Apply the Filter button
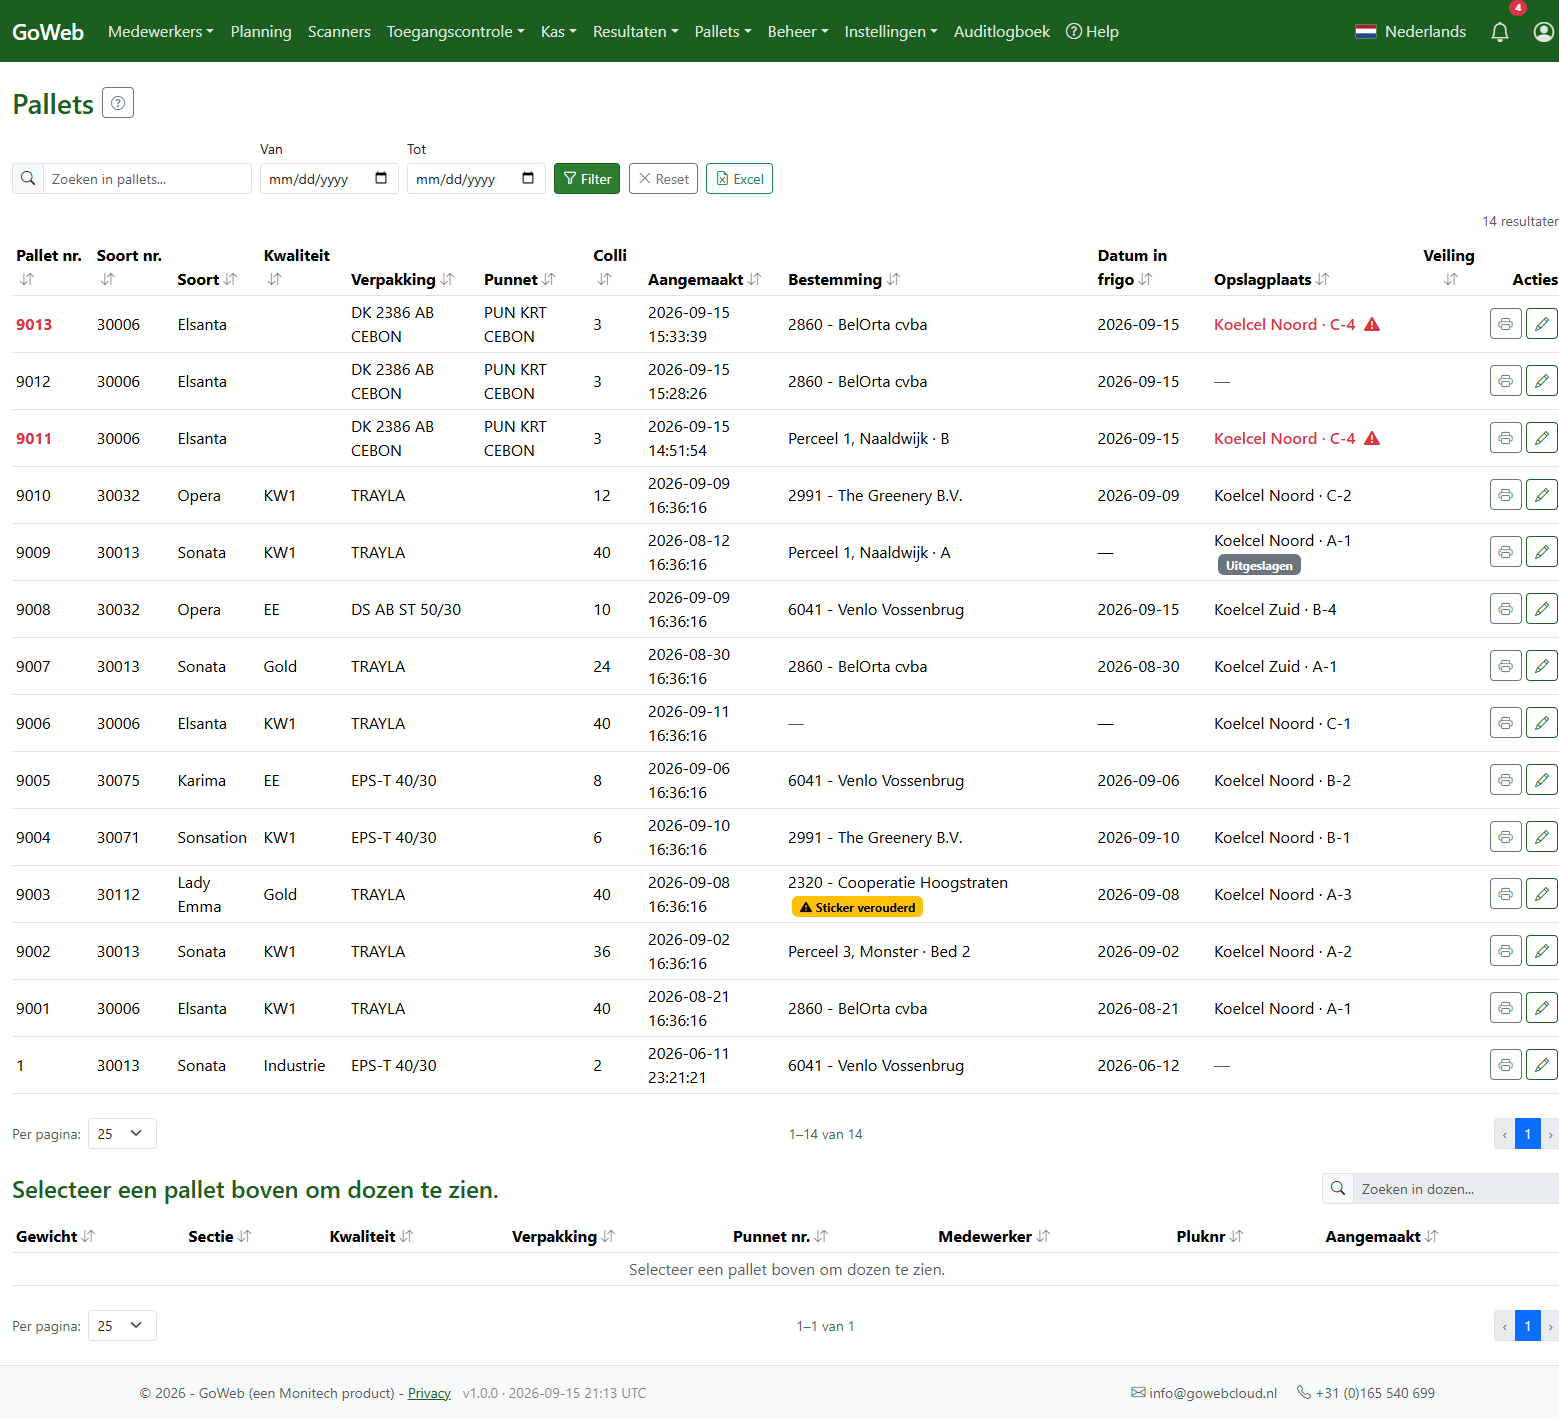The image size is (1559, 1419). [x=587, y=178]
